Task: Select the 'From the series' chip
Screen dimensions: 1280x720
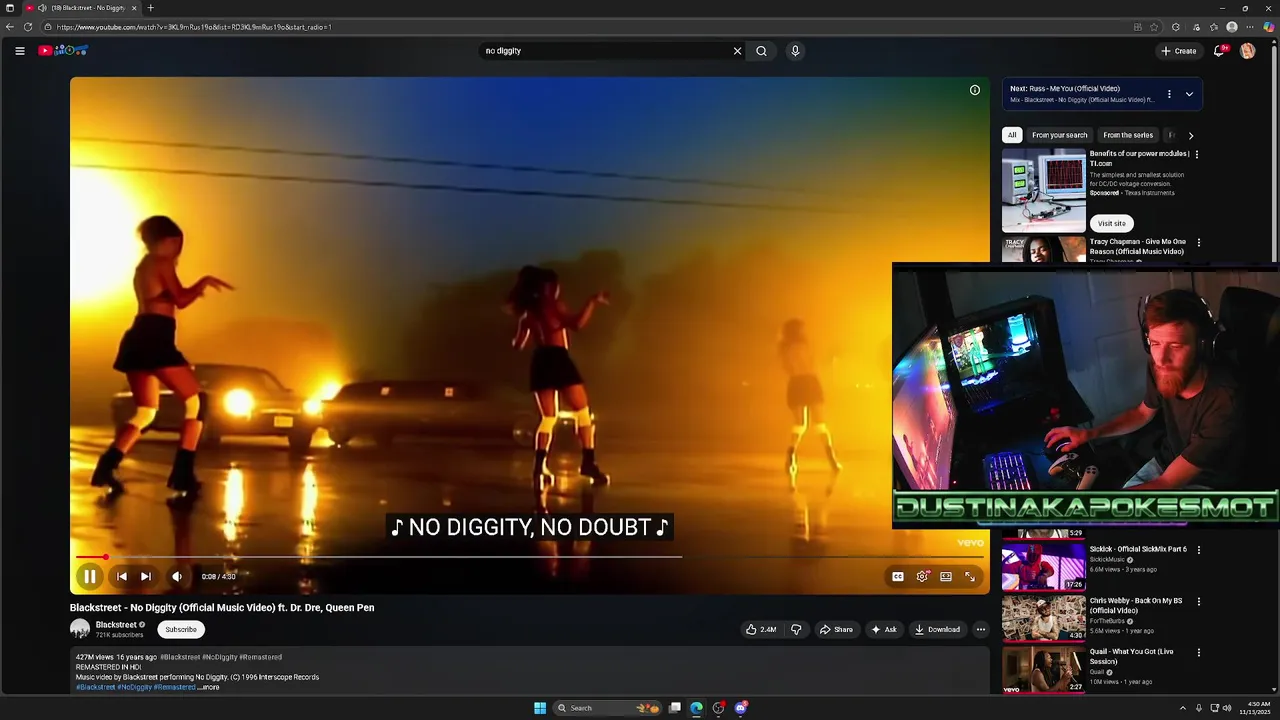Action: click(1128, 135)
